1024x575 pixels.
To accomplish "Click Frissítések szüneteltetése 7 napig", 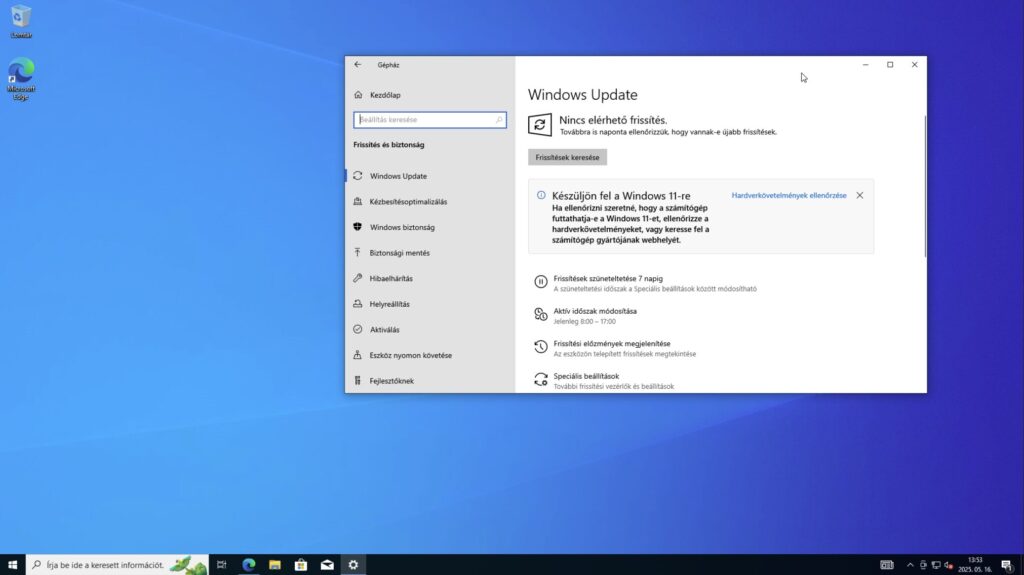I will click(x=607, y=278).
